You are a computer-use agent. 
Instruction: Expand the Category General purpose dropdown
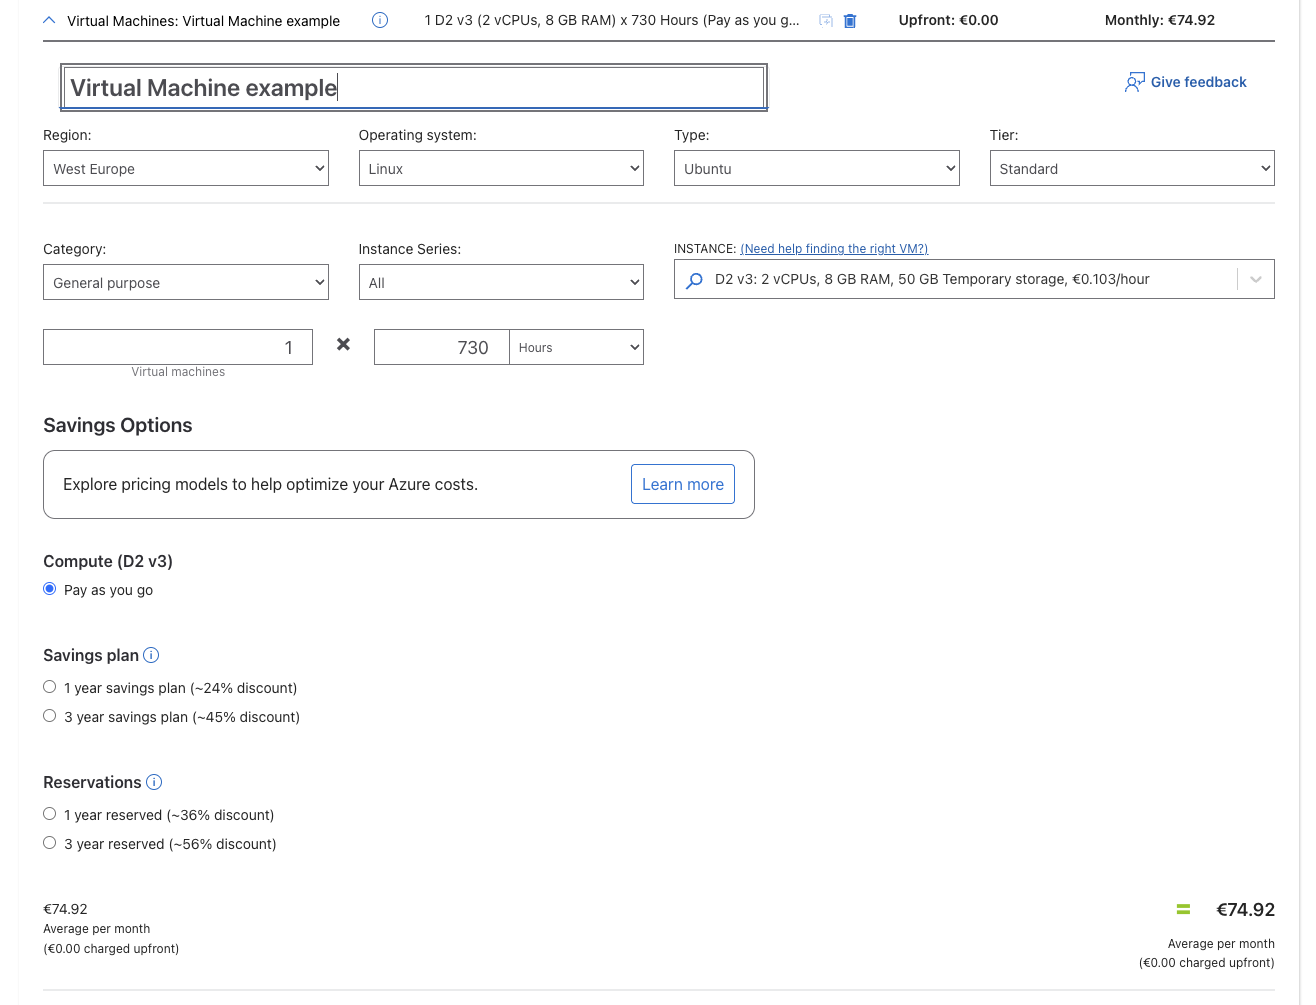(x=185, y=282)
